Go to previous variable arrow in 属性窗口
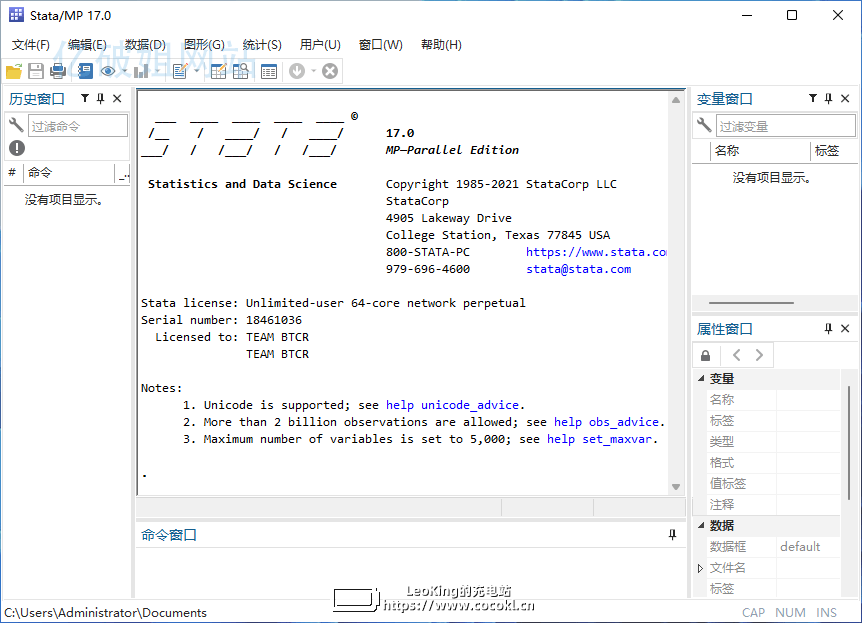 [737, 355]
